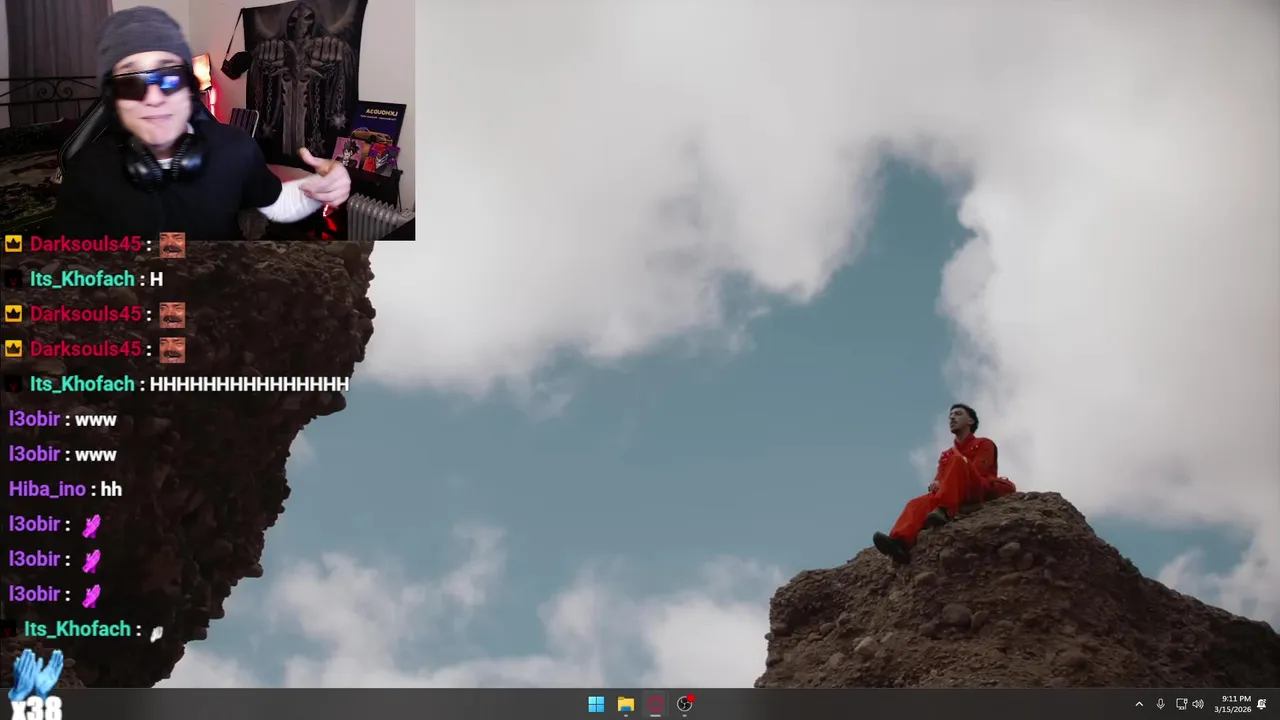Open the notification bell icon
The width and height of the screenshot is (1280, 720).
1262,704
